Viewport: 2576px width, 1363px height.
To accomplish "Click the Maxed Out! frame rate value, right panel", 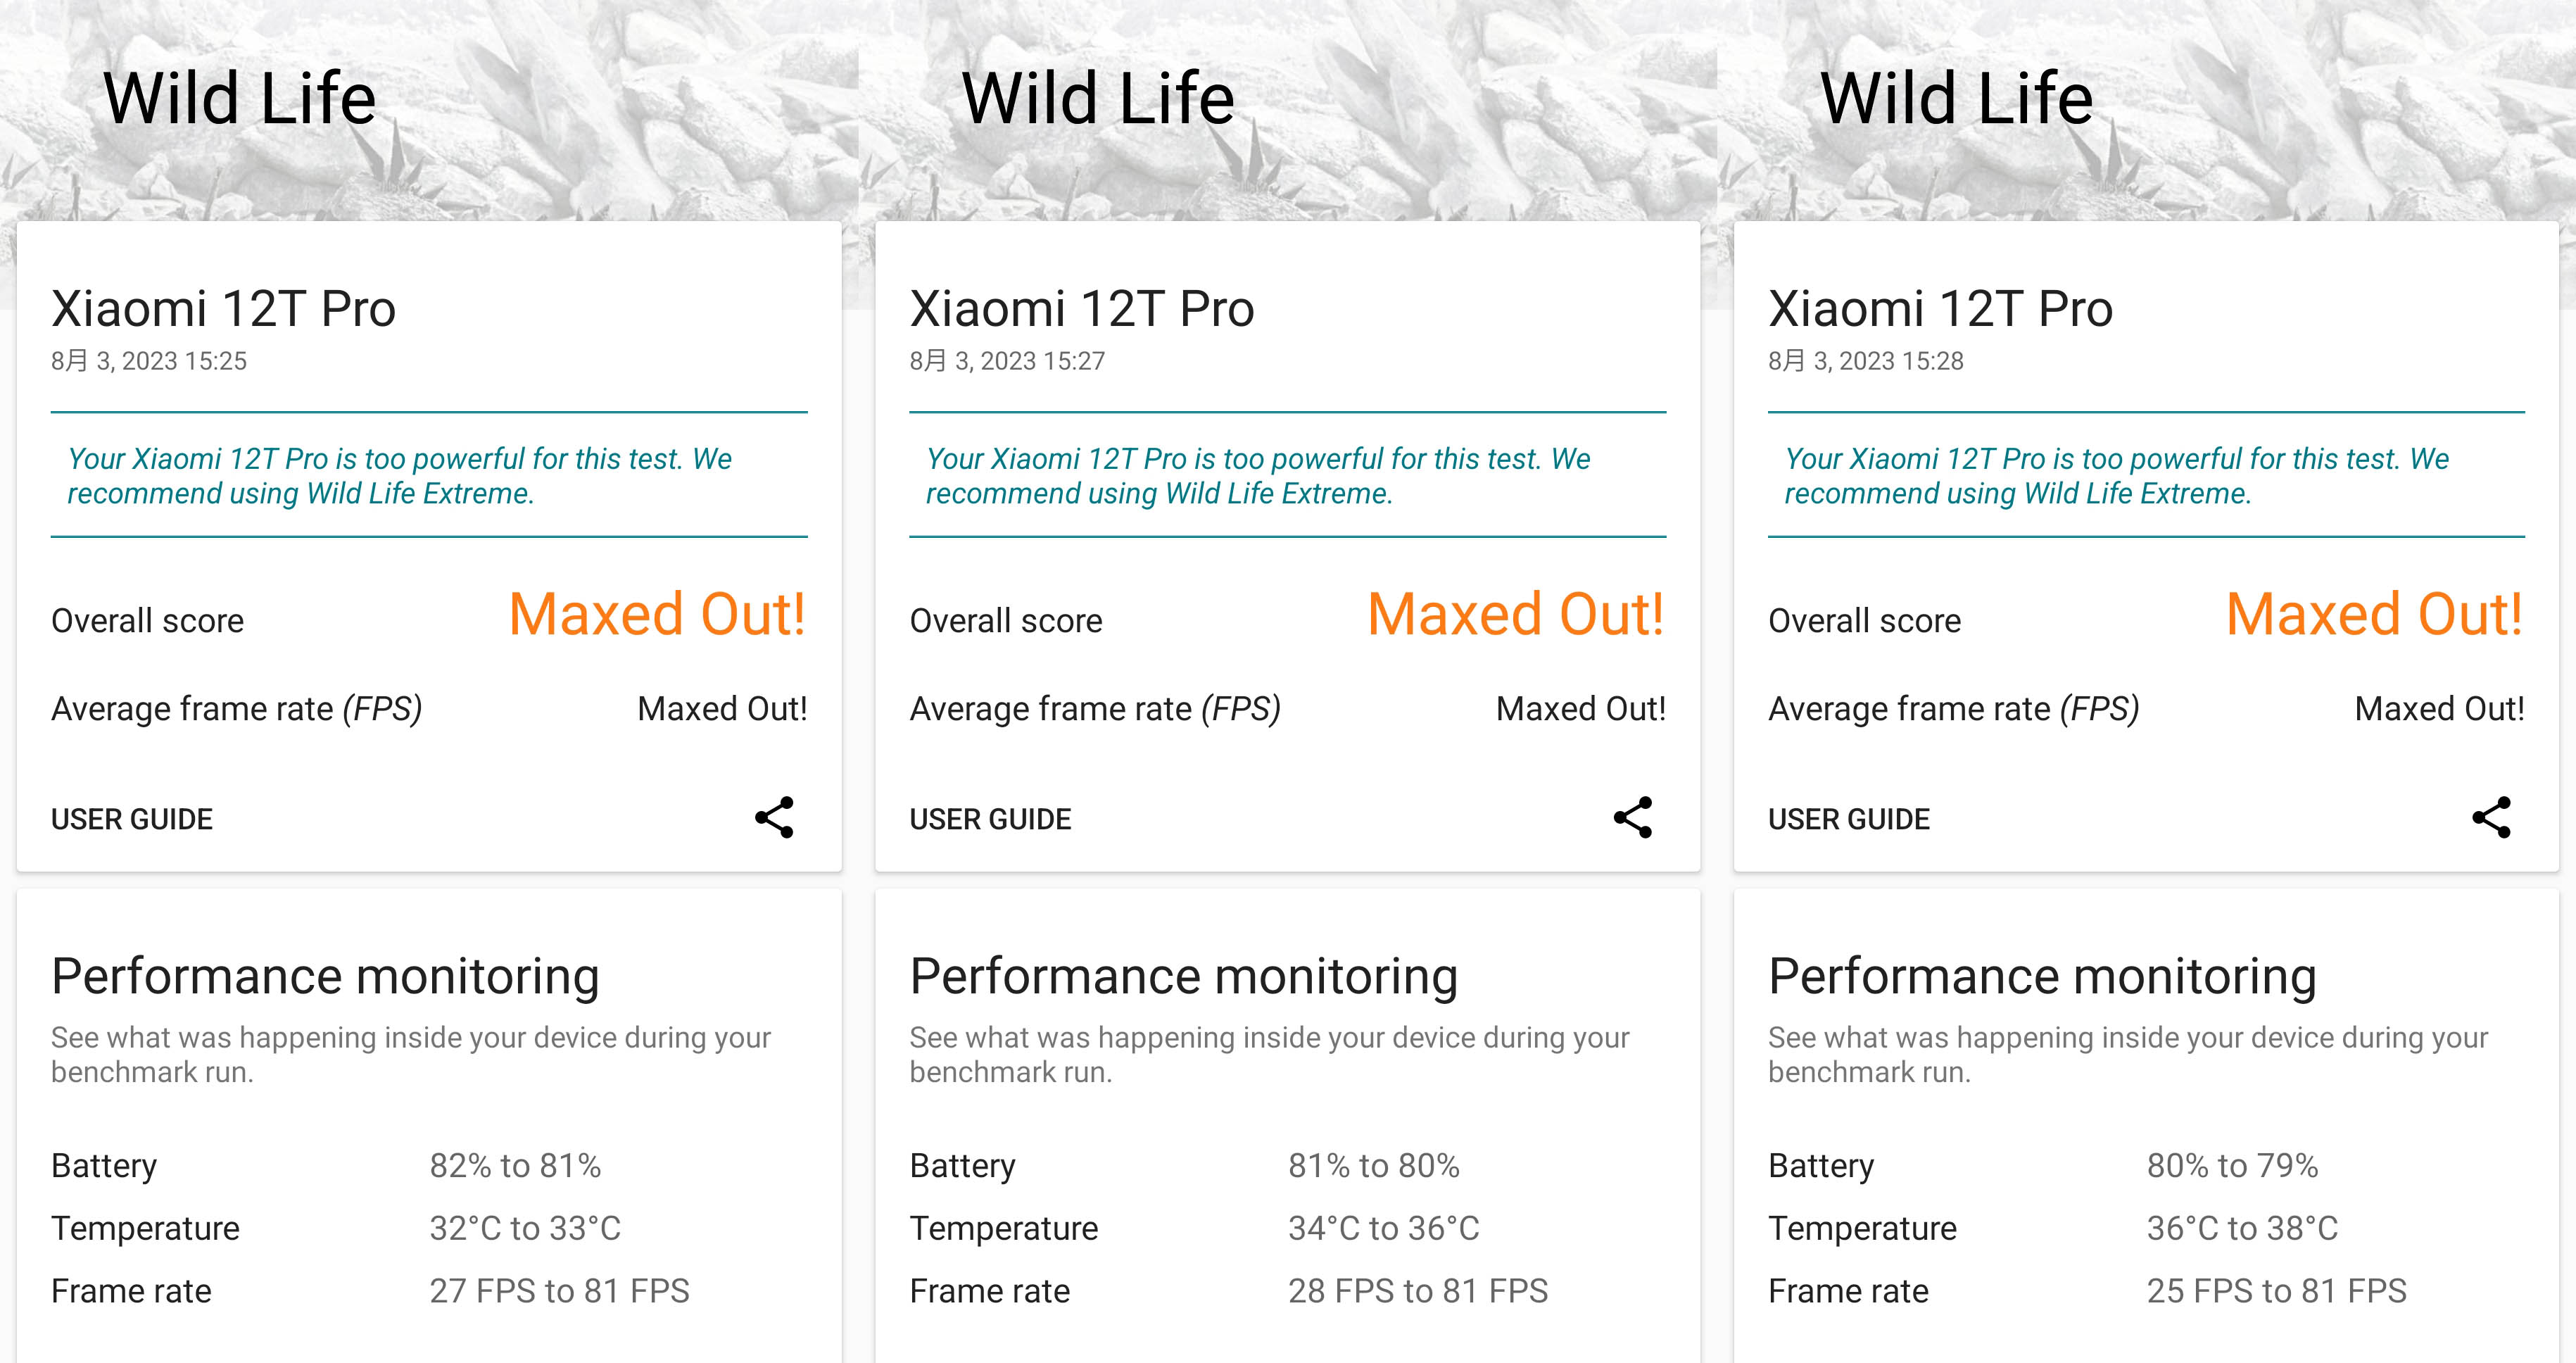I will 2440,708.
